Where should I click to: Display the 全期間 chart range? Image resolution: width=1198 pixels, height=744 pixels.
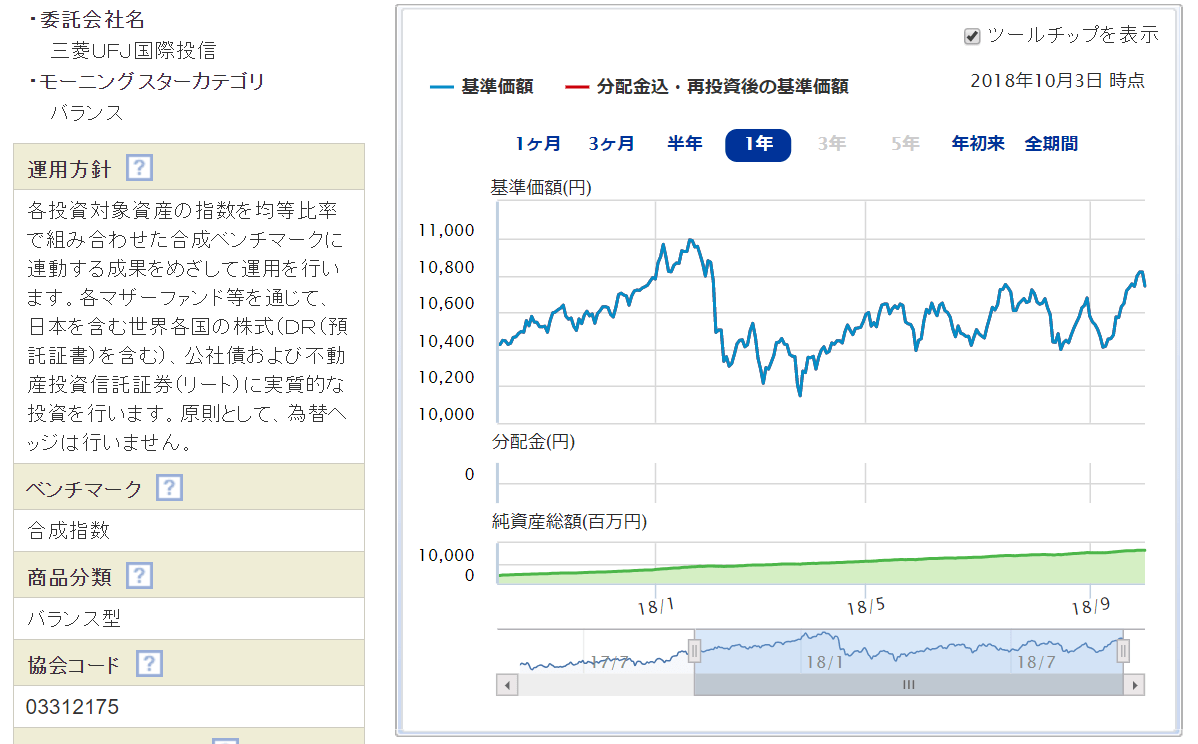[x=1051, y=144]
